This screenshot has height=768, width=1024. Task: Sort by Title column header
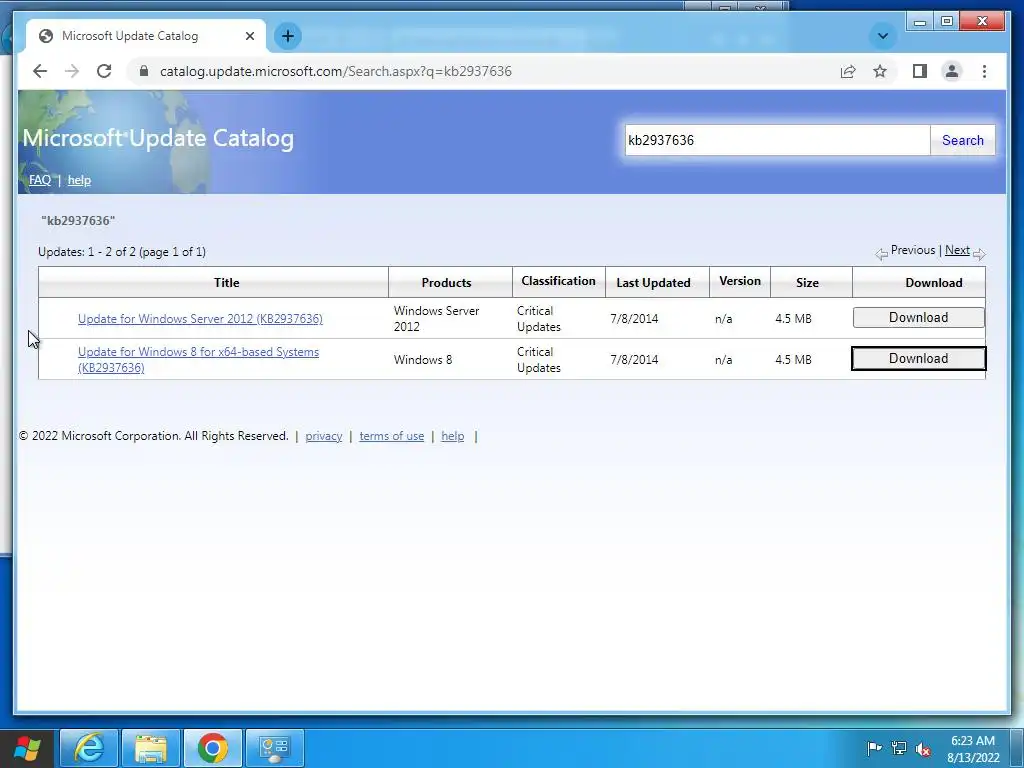click(x=227, y=283)
